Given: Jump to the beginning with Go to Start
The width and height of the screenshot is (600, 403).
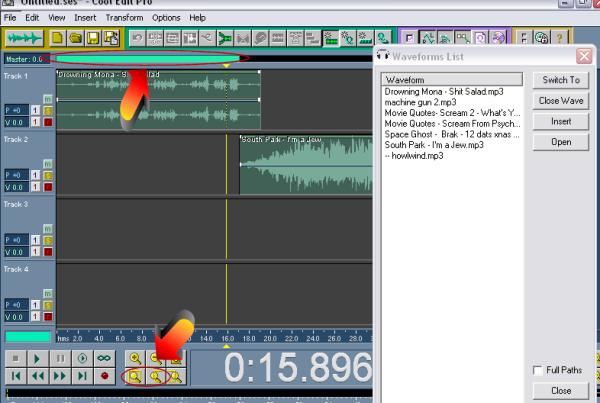Looking at the screenshot, I should [x=16, y=376].
